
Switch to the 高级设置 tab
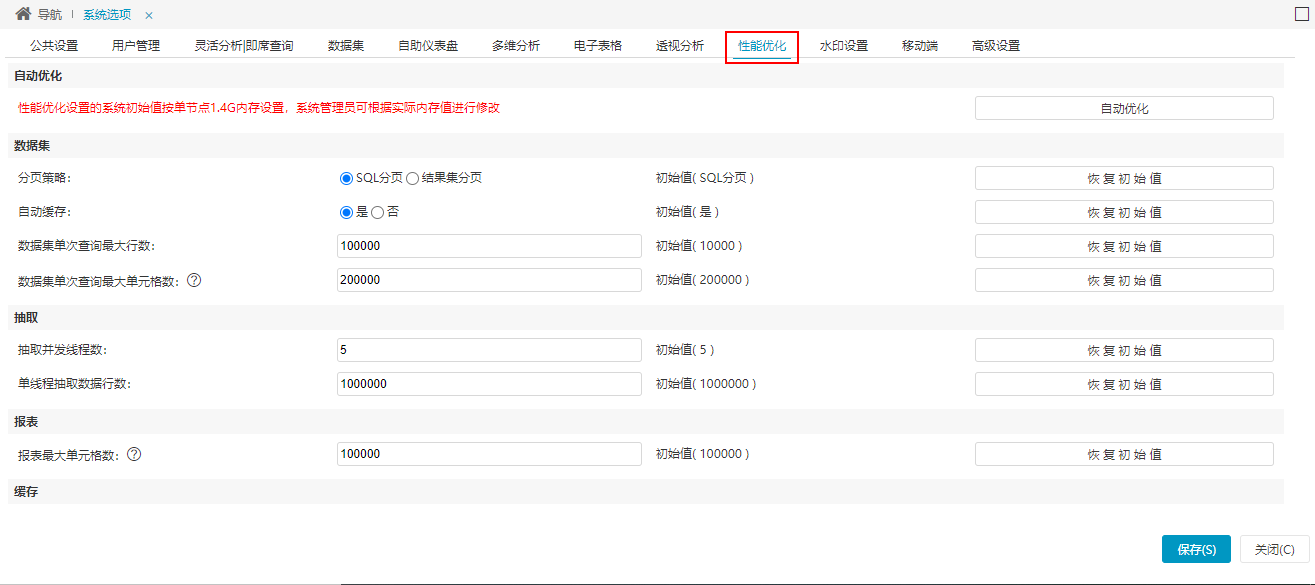point(996,46)
